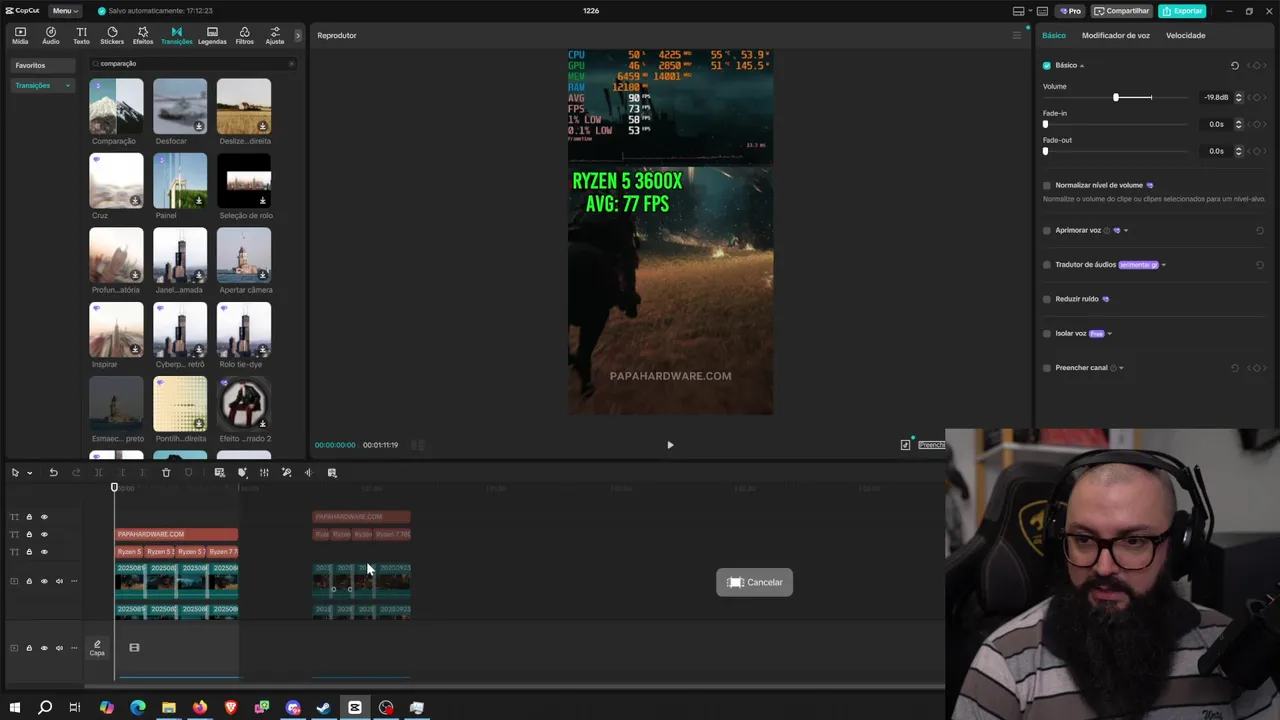
Task: Pick the Cyberp... retrô transition
Action: [x=180, y=330]
